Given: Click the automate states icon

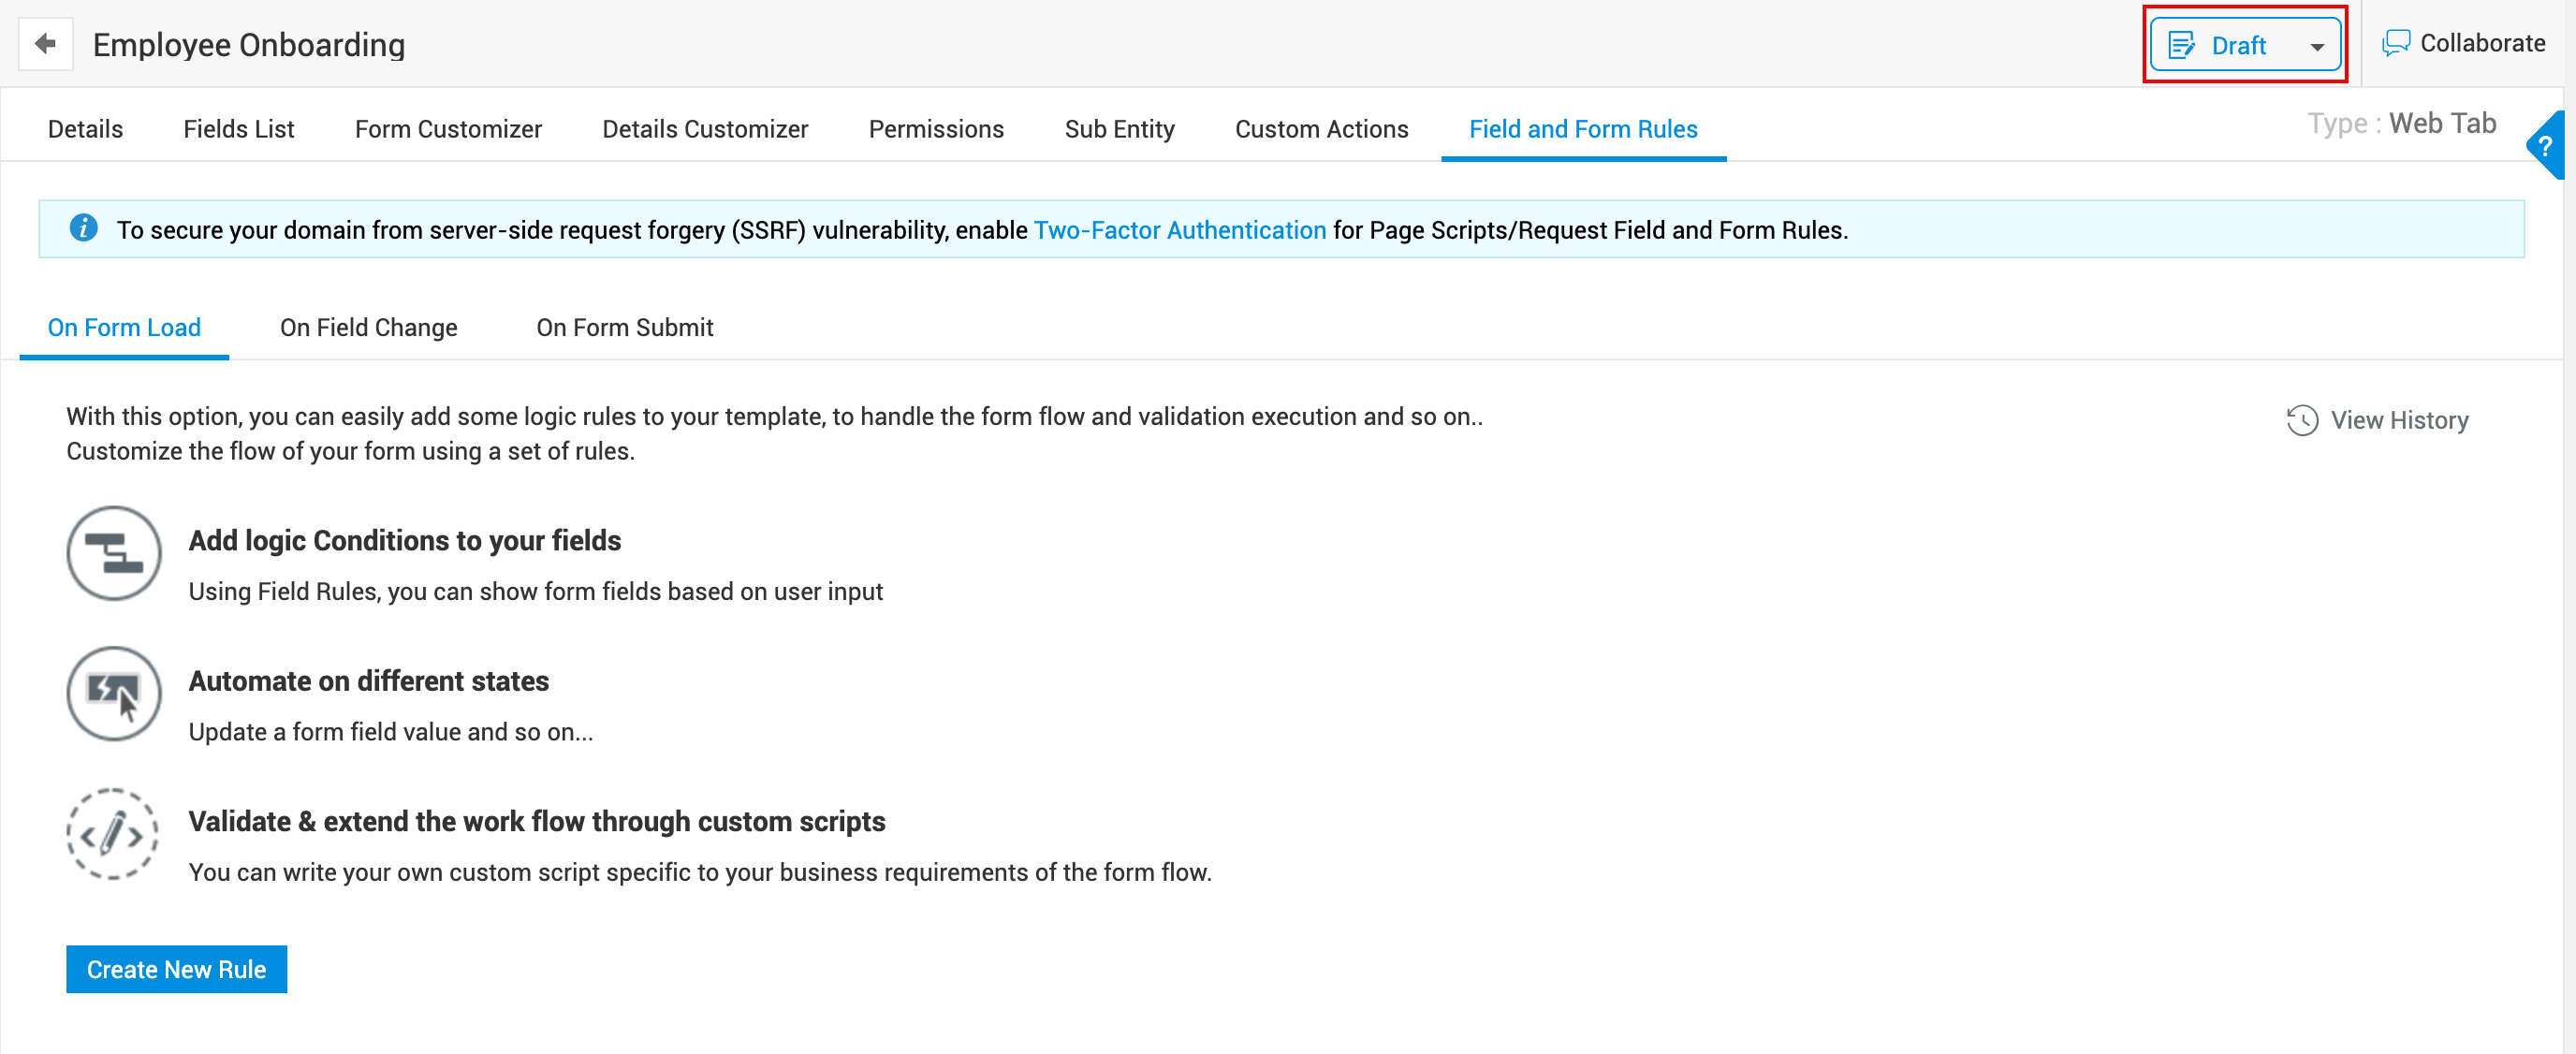Looking at the screenshot, I should click(x=114, y=693).
